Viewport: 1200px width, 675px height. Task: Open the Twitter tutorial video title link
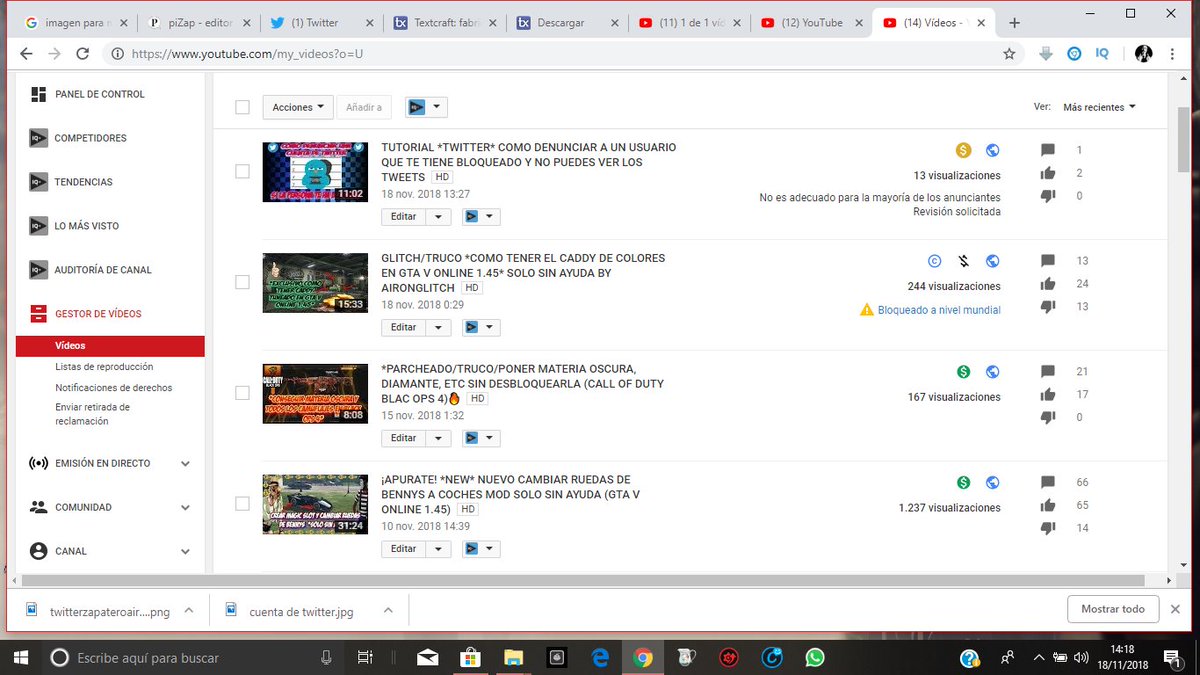[x=529, y=162]
